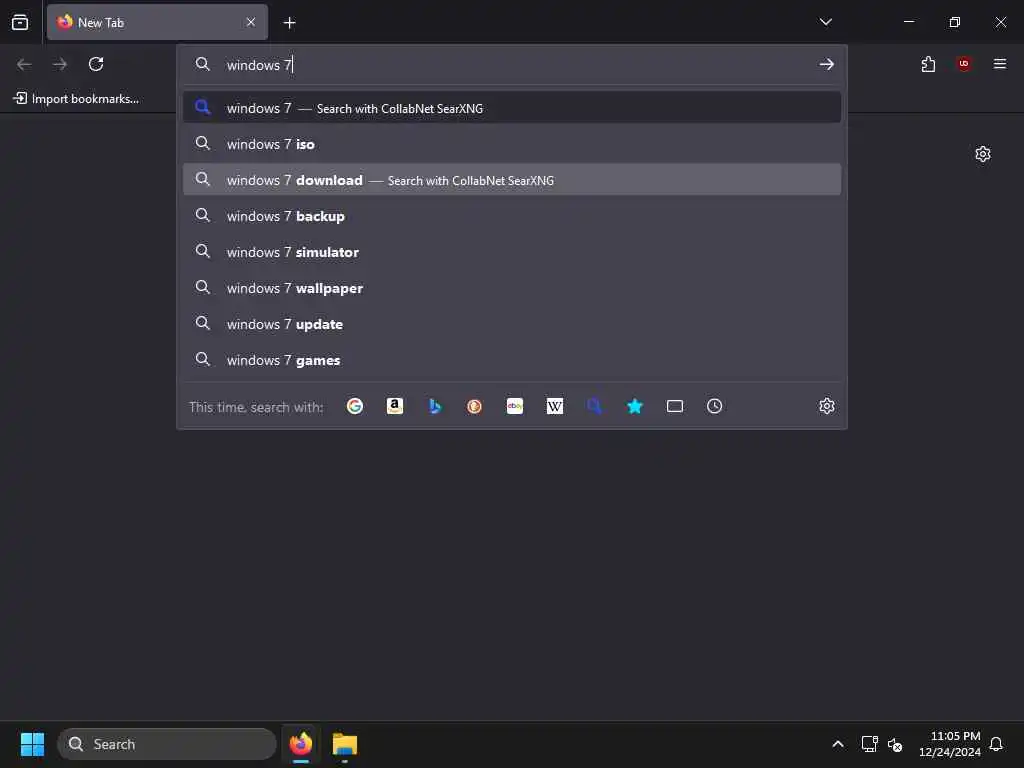
Task: Open Firefox View icon
Action: point(20,22)
